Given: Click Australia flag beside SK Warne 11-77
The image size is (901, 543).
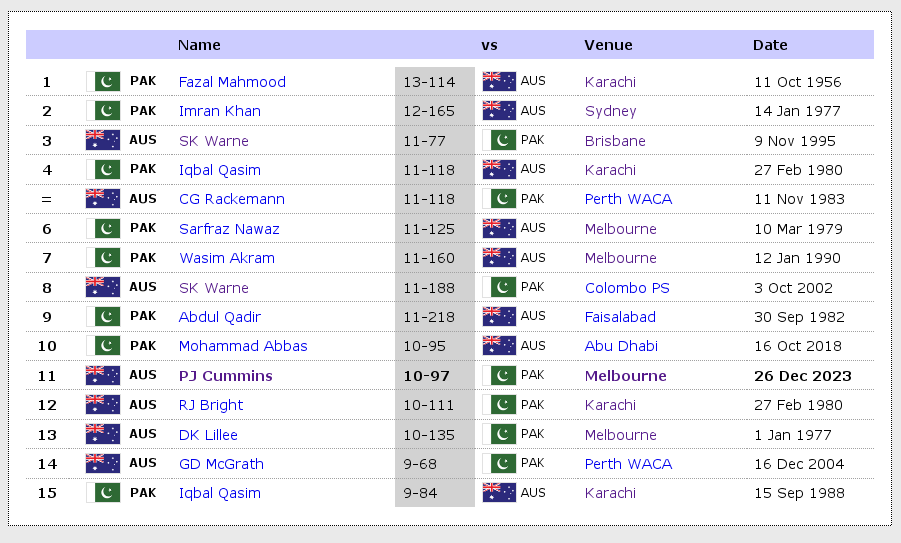Looking at the screenshot, I should click(x=103, y=140).
